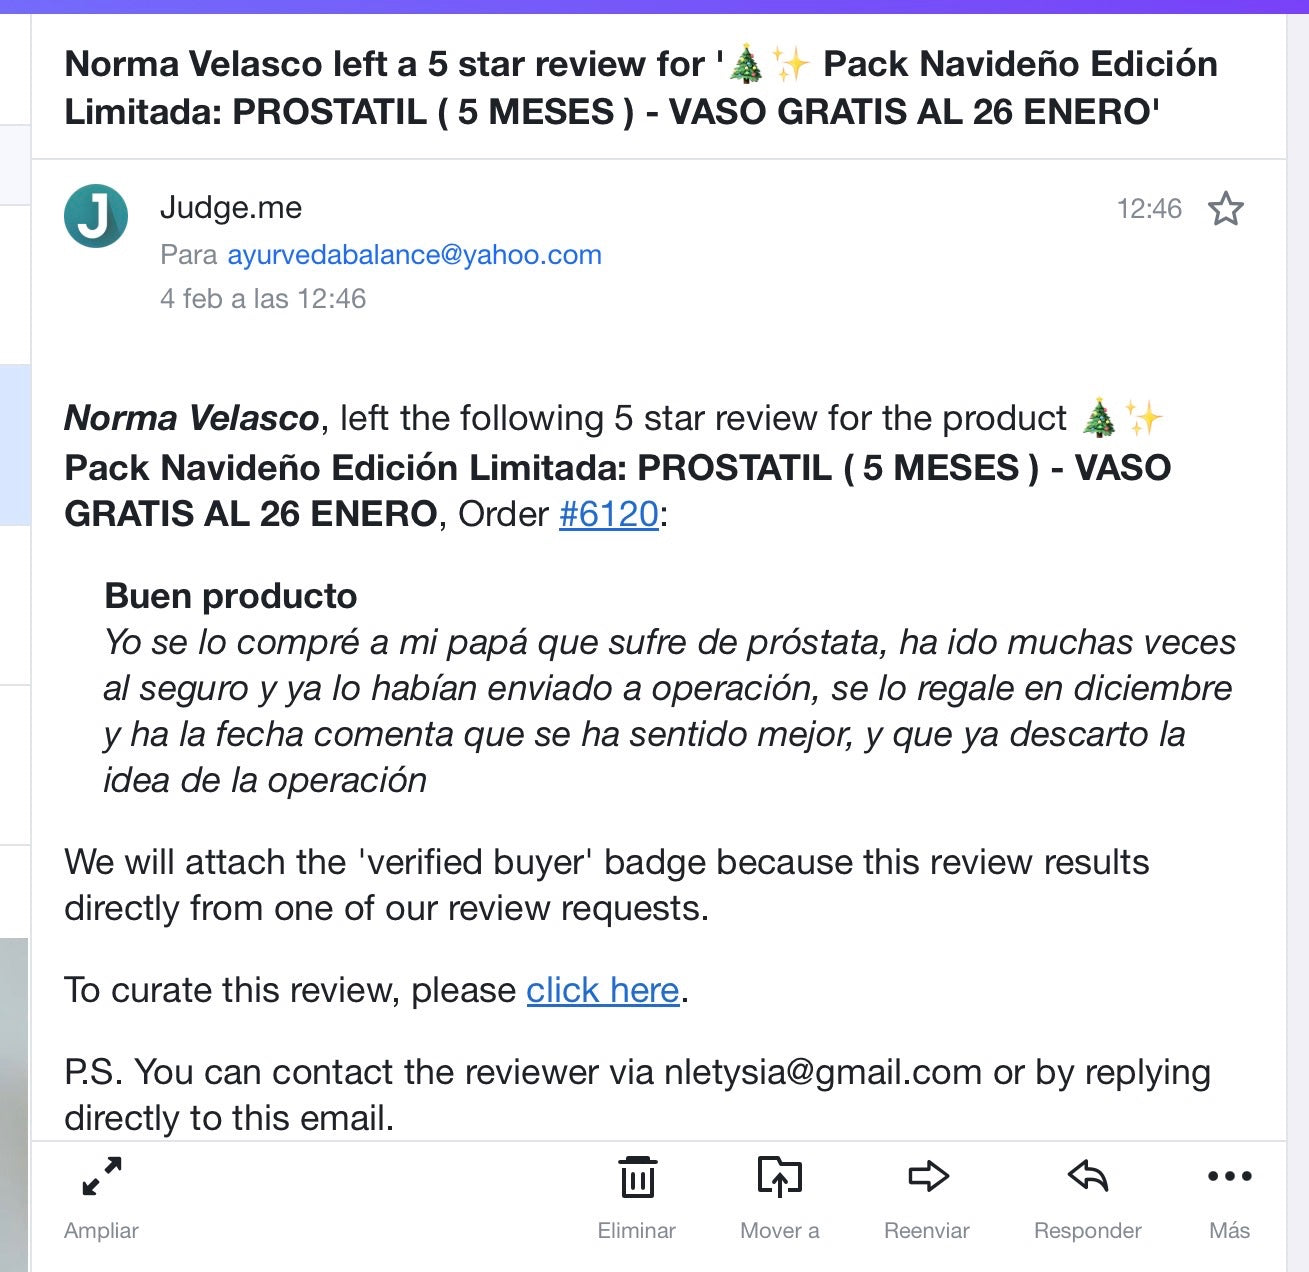The image size is (1309, 1272).
Task: Forward email using the Reenviar arrow
Action: click(x=928, y=1176)
